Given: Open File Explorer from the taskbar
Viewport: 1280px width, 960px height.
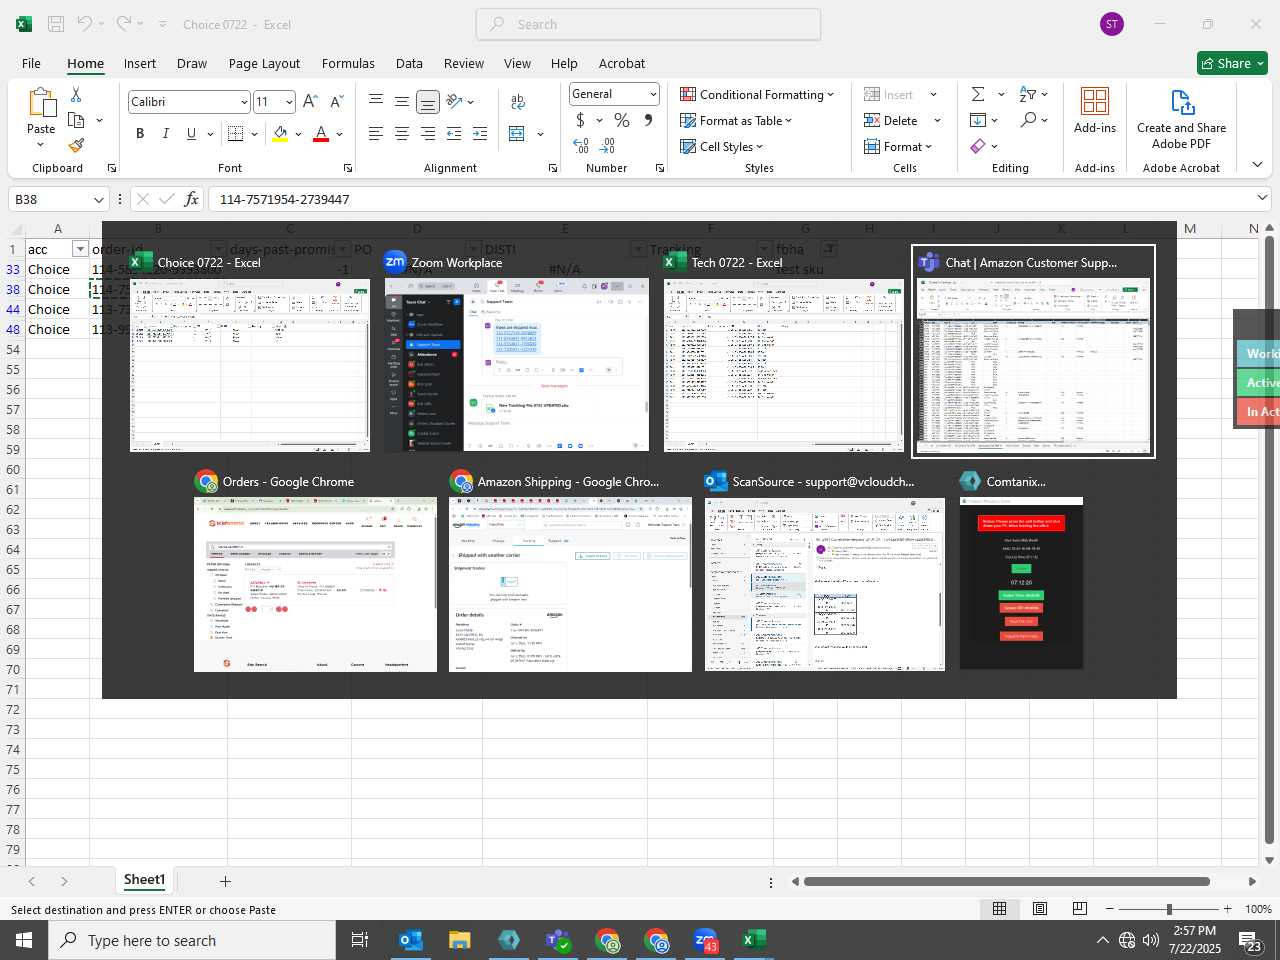Looking at the screenshot, I should pyautogui.click(x=459, y=940).
